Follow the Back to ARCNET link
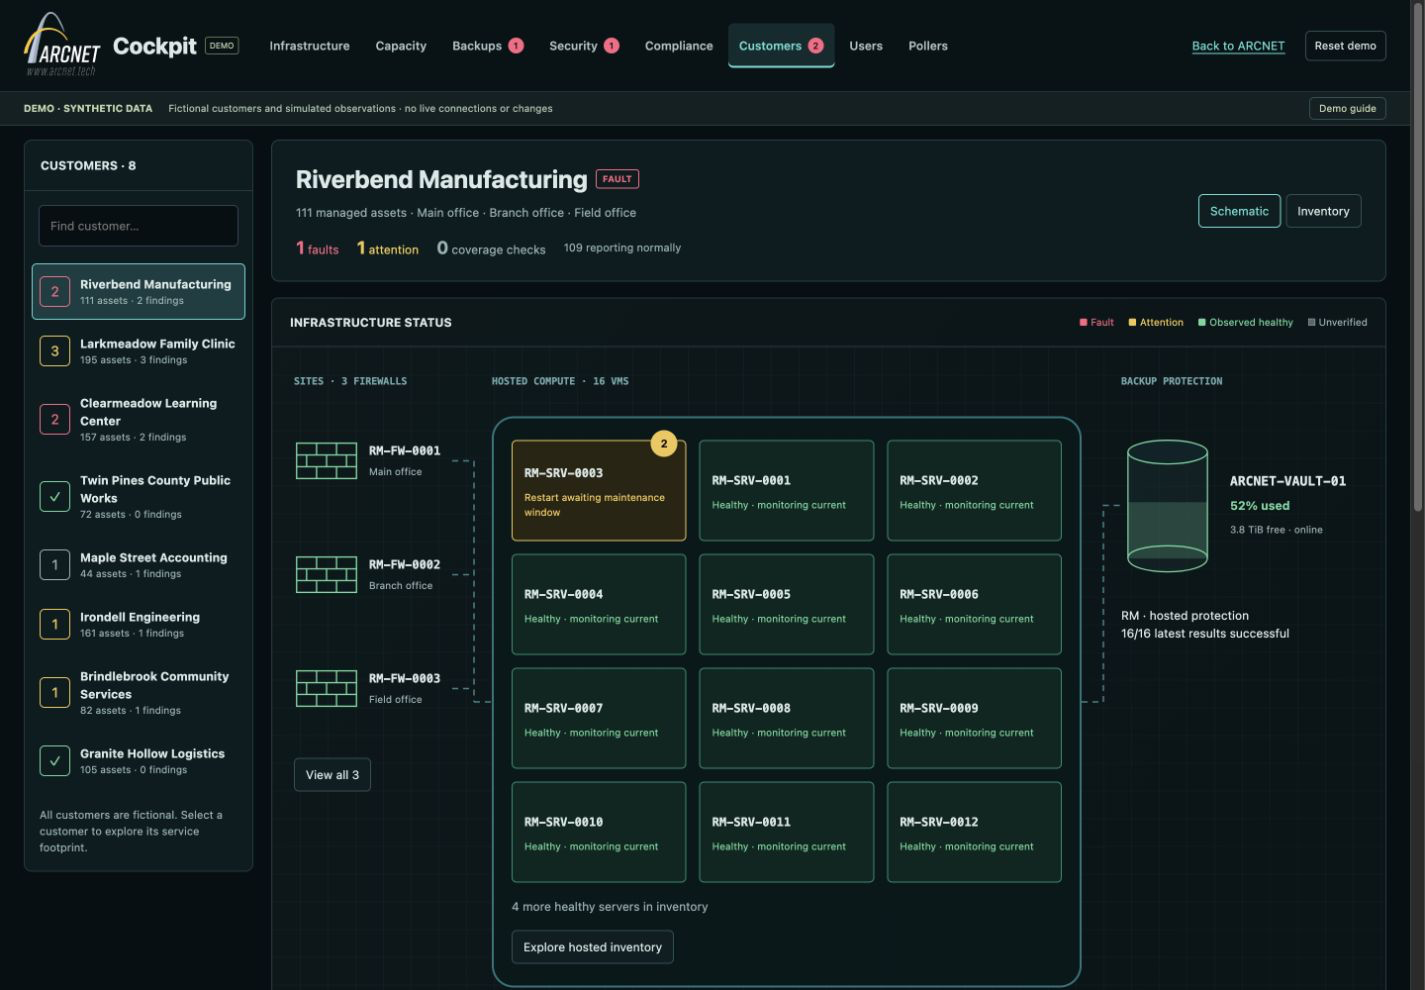 [x=1238, y=46]
